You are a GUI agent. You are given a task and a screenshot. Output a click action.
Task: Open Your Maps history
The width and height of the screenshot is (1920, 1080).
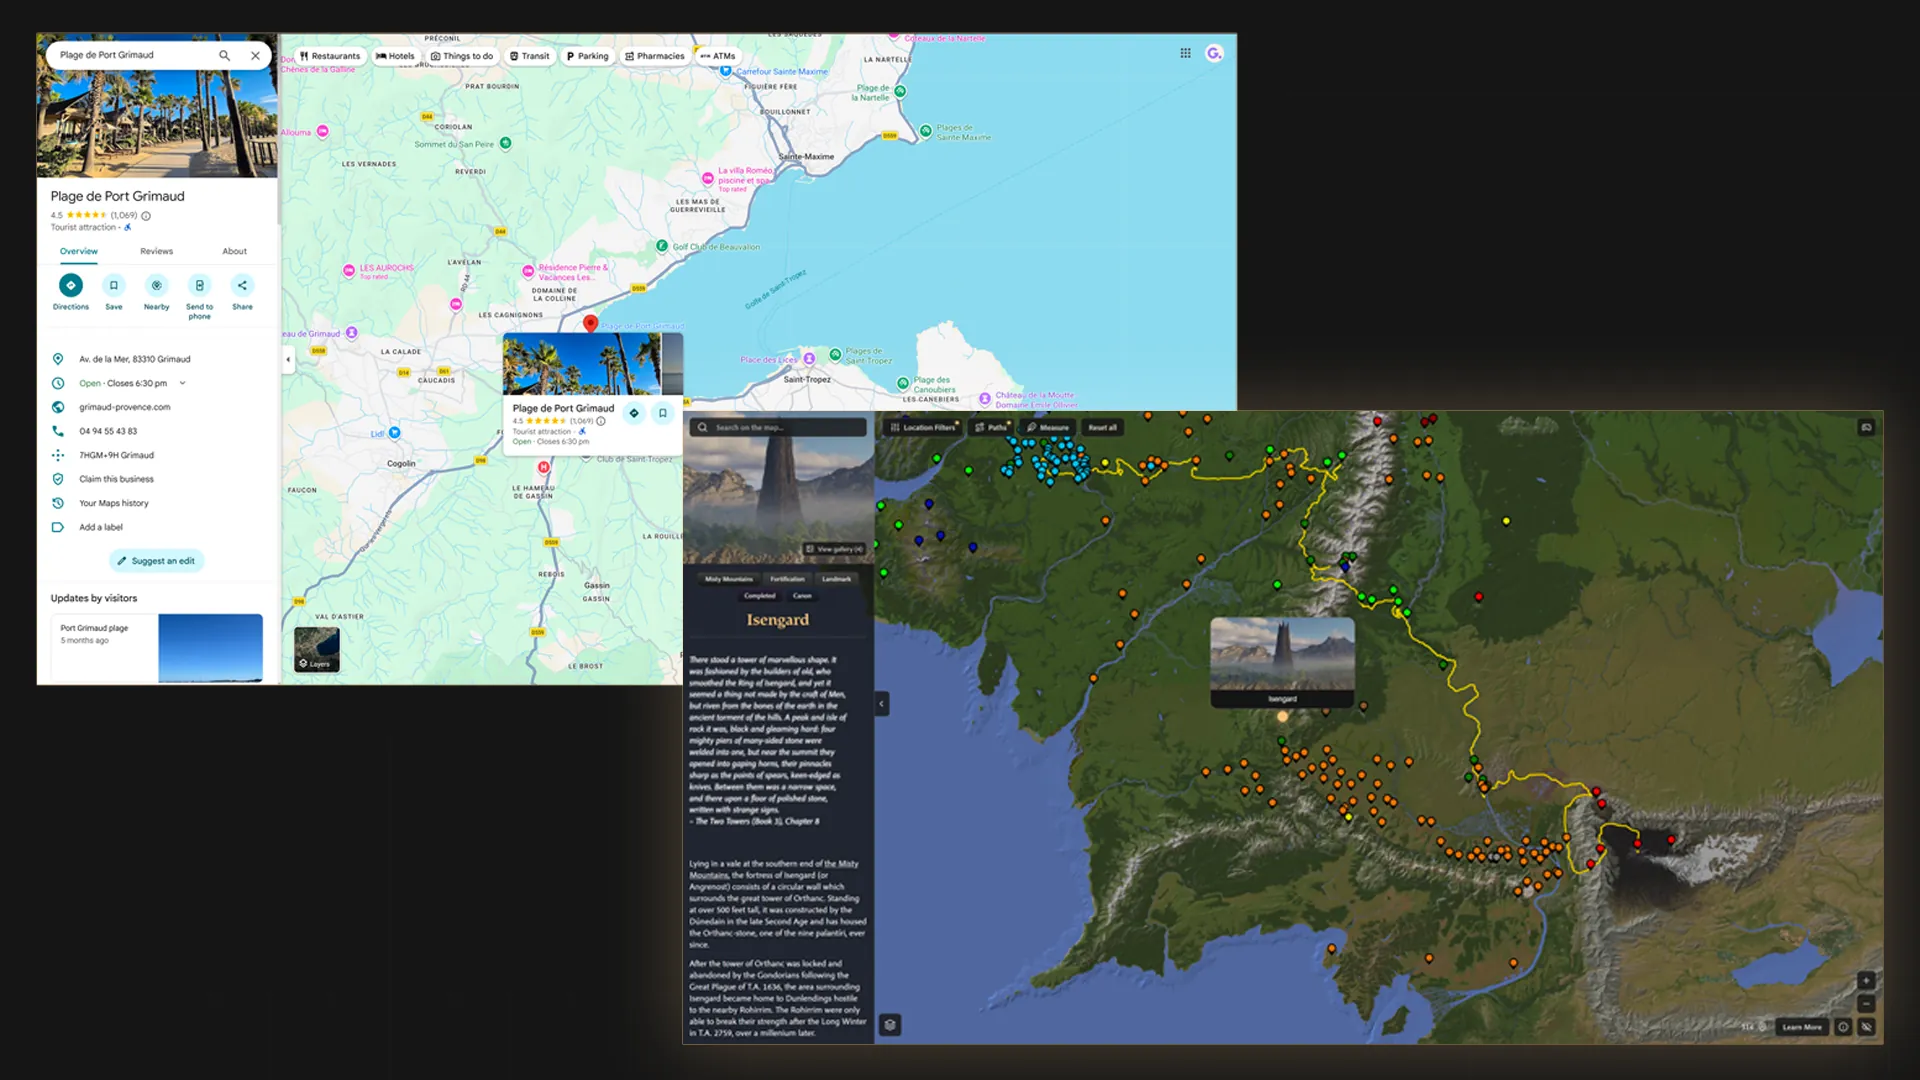tap(114, 503)
